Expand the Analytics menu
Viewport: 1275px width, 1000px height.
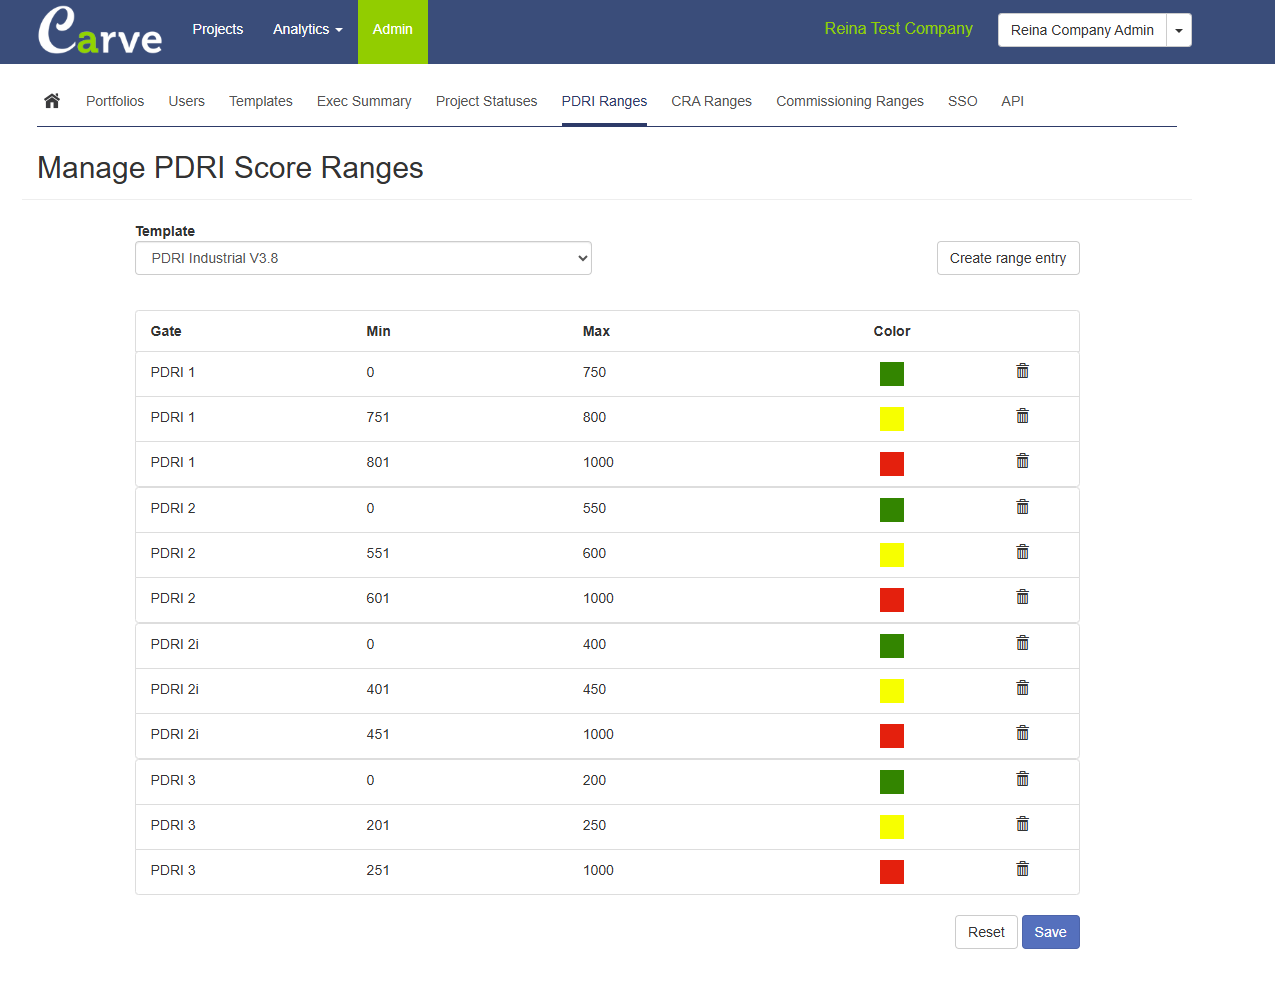point(307,30)
